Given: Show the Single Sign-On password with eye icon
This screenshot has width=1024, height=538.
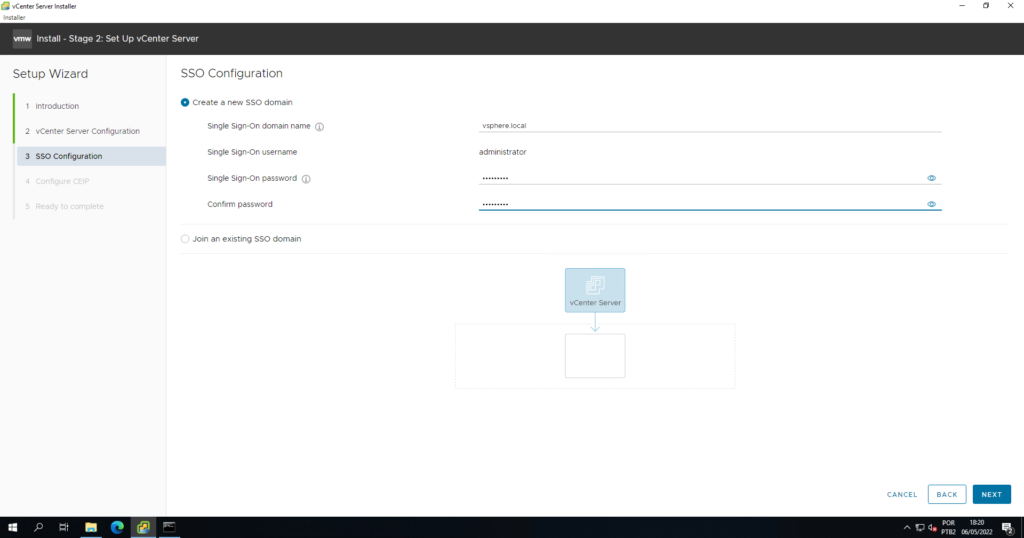Looking at the screenshot, I should tap(931, 178).
